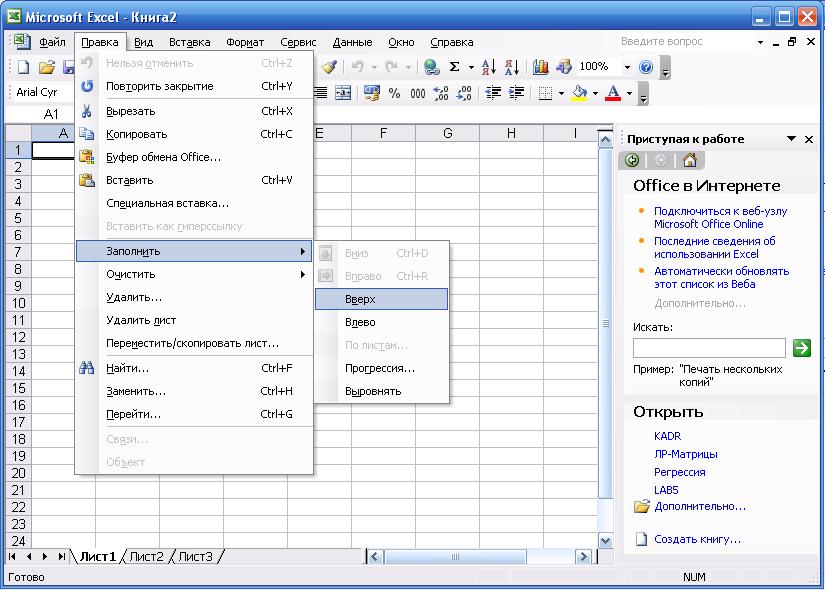Viewport: 825px width, 590px height.
Task: Click the Insert Hyperlink globe icon
Action: [x=431, y=67]
